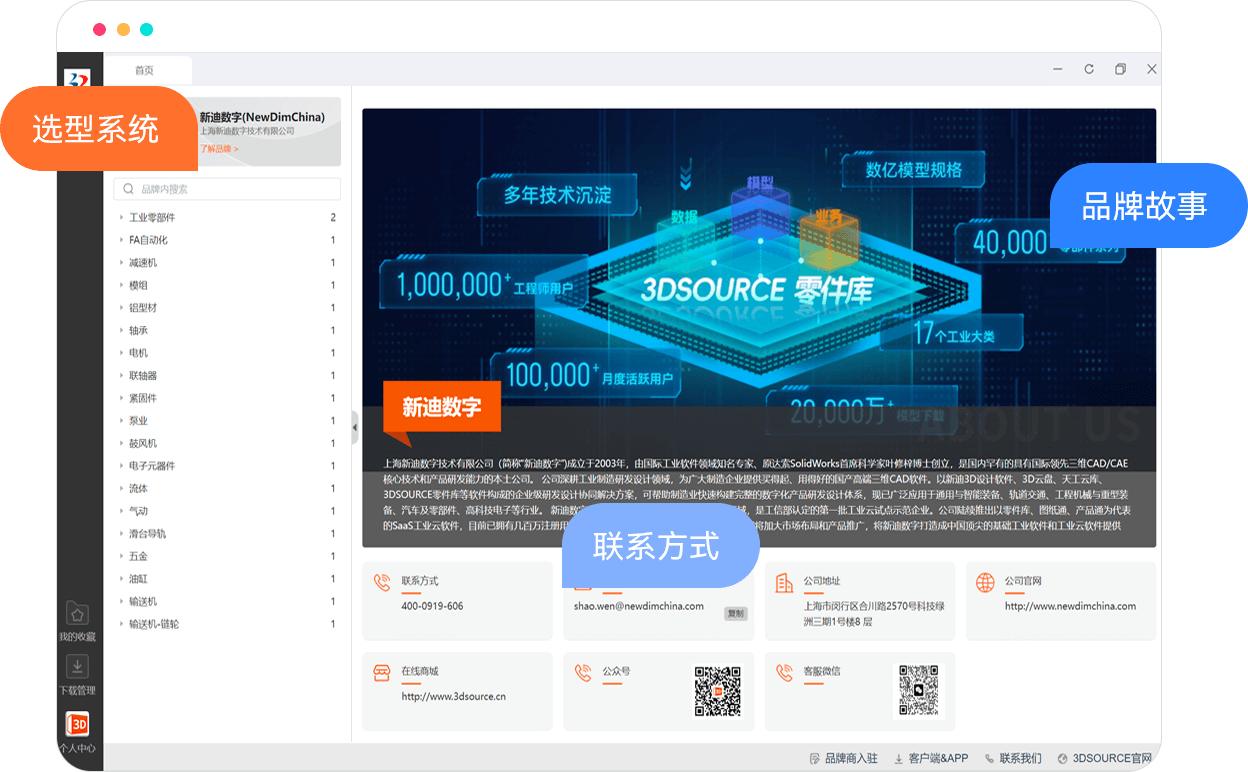
Task: Click 新迪数字(NewDimChina) brand title
Action: pyautogui.click(x=262, y=117)
